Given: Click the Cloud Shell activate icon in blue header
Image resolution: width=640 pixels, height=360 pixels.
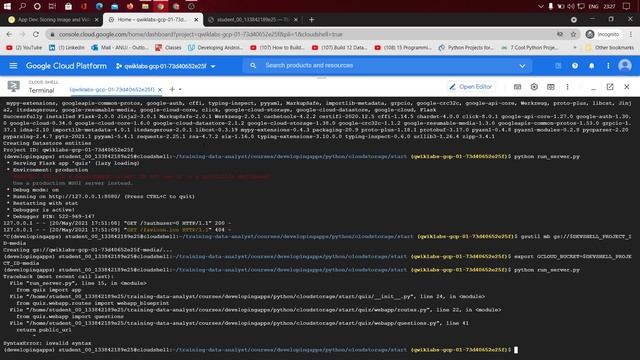Looking at the screenshot, I should (x=558, y=66).
